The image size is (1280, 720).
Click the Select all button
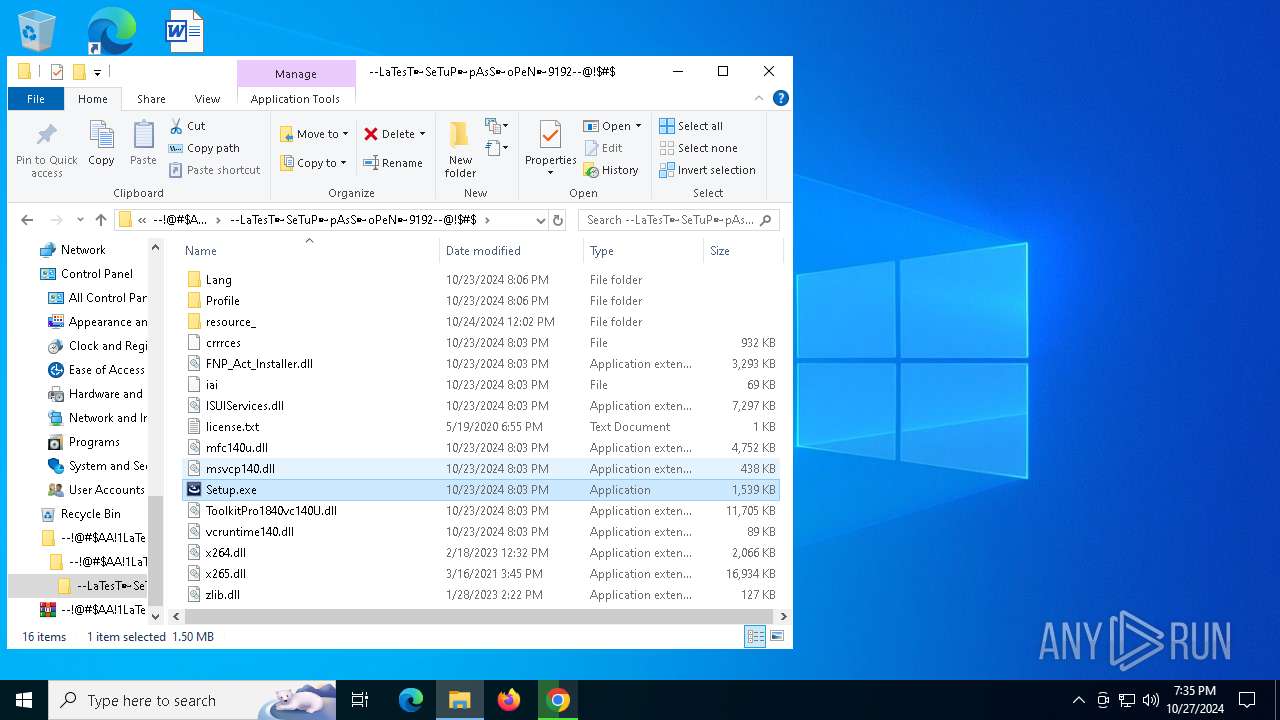click(x=691, y=126)
